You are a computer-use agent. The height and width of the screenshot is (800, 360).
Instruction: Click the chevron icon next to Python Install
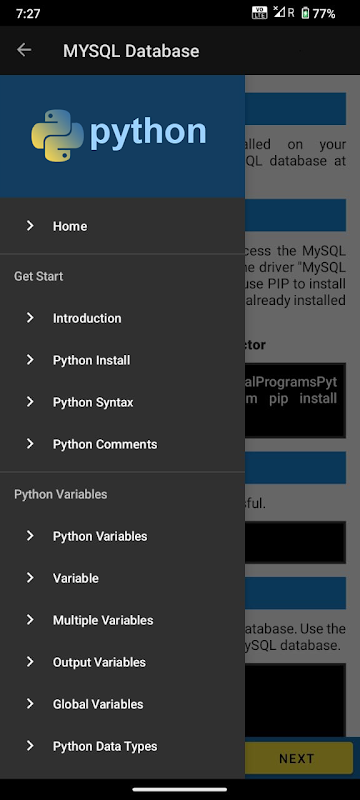coord(30,360)
